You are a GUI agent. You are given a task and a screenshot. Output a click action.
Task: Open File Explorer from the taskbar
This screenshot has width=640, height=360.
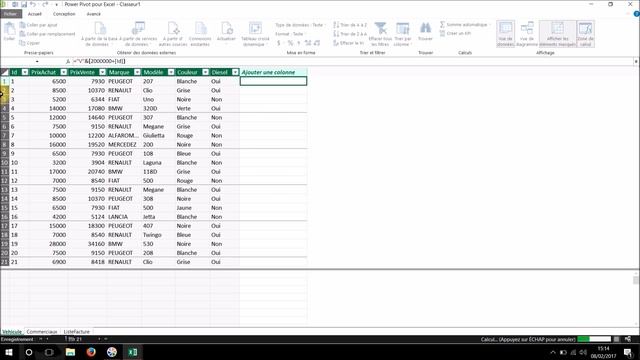(70, 352)
